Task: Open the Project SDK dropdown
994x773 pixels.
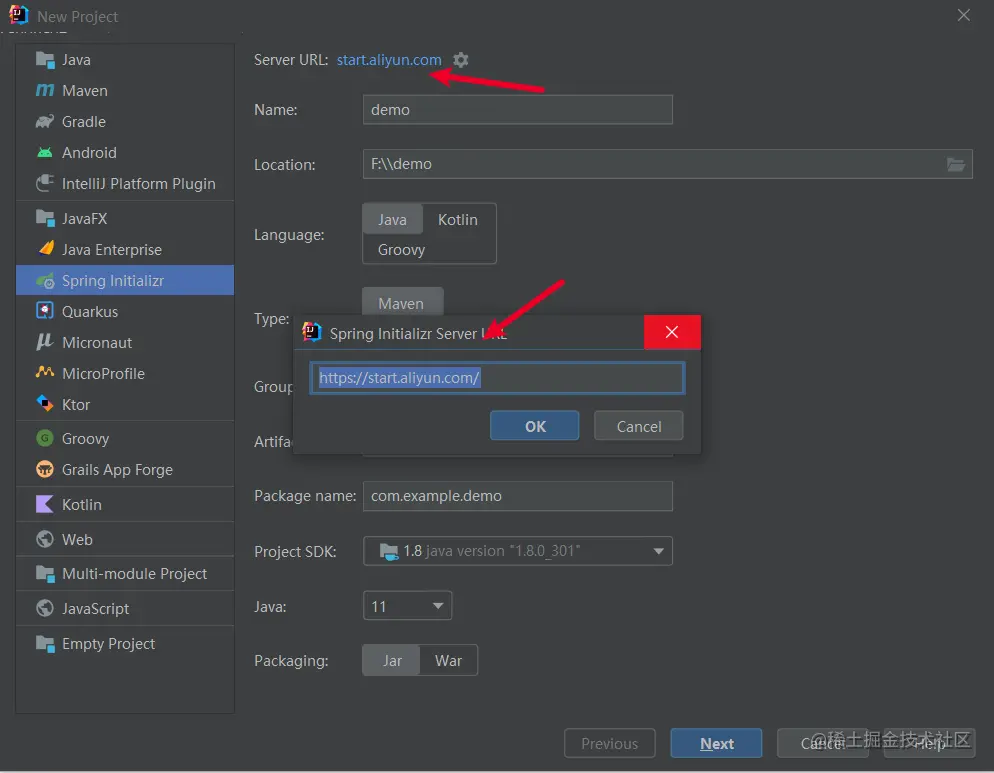Action: click(x=518, y=551)
